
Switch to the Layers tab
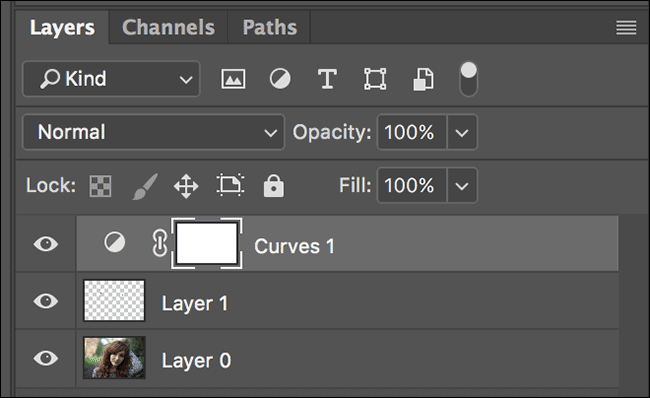62,28
